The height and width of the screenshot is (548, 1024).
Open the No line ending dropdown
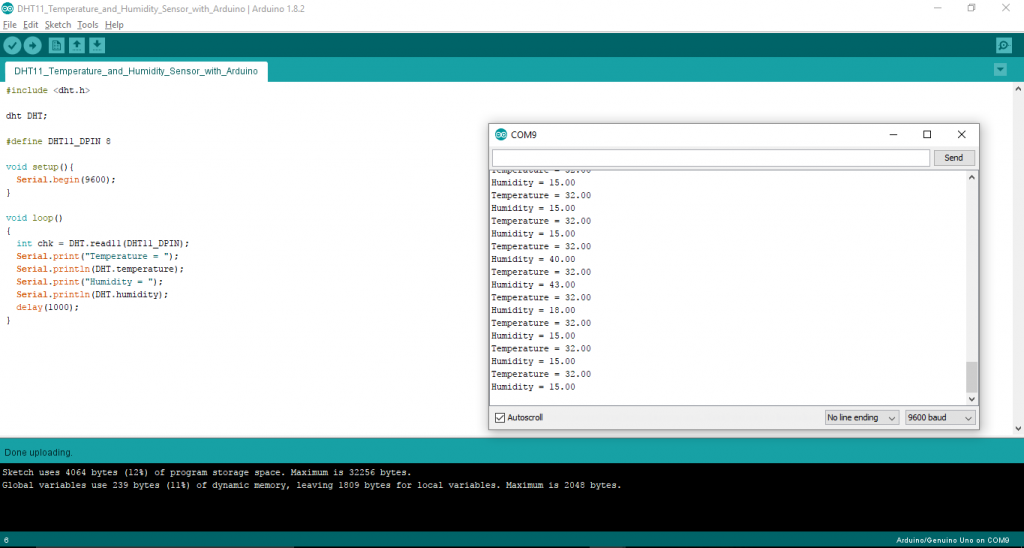[x=862, y=418]
